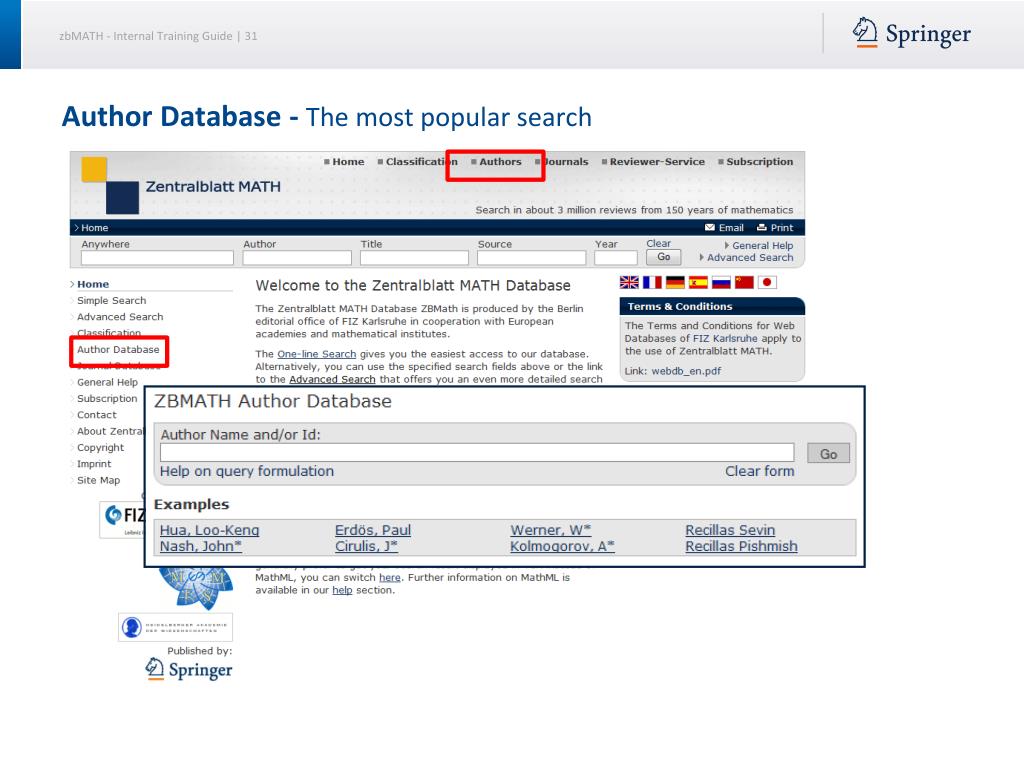Open example Recillas Sevin
The width and height of the screenshot is (1024, 768).
[x=730, y=530]
